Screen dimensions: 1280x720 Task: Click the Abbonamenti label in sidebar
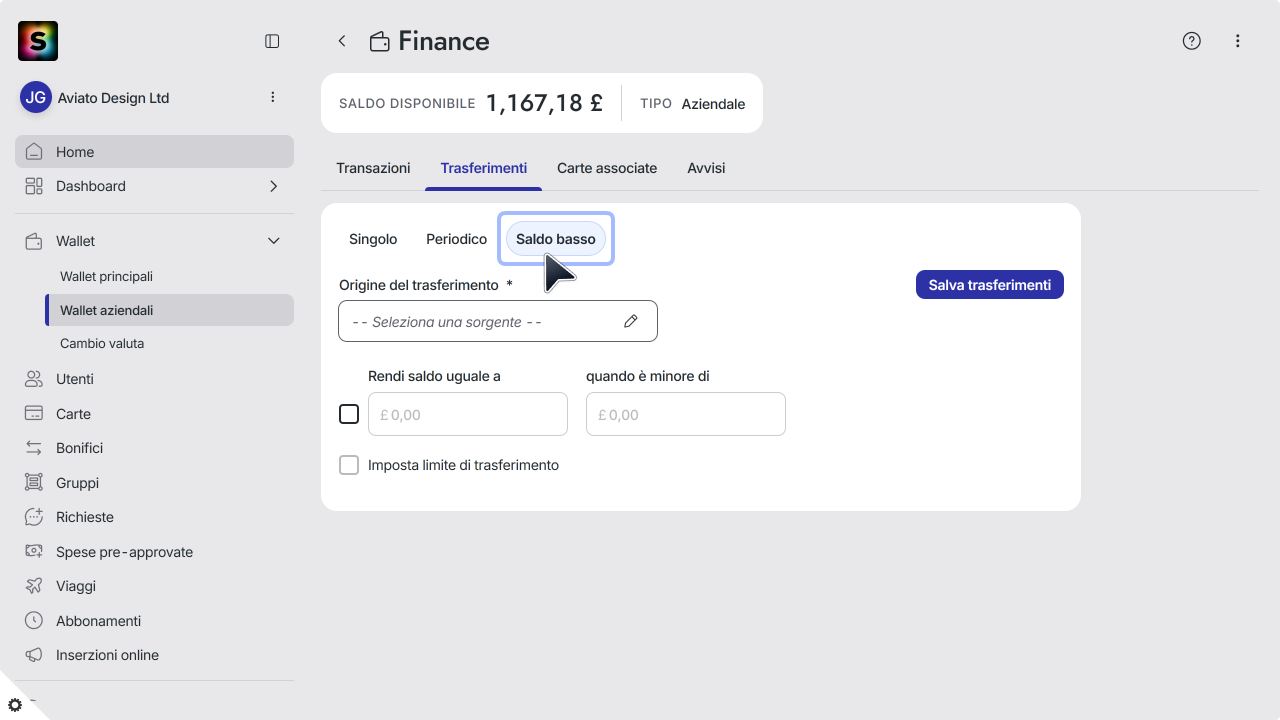coord(98,621)
